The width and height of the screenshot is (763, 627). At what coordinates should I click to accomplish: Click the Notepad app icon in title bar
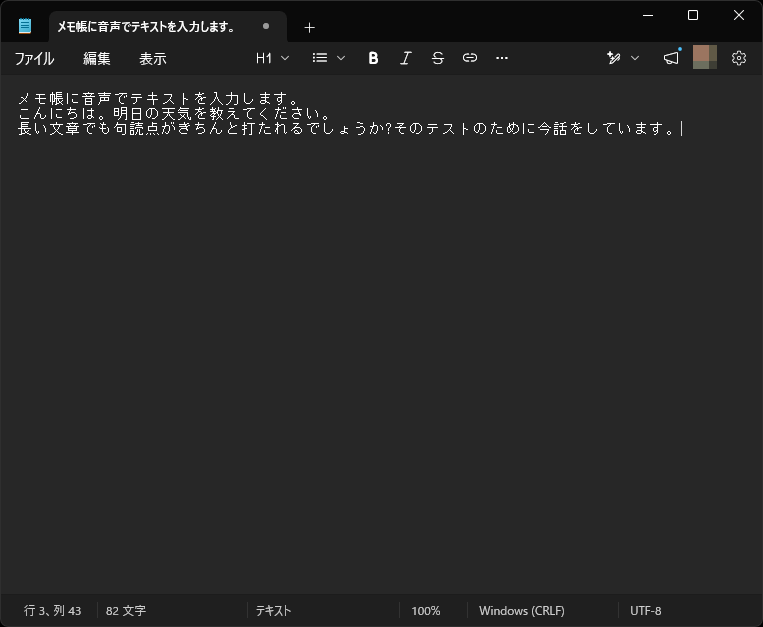click(25, 26)
